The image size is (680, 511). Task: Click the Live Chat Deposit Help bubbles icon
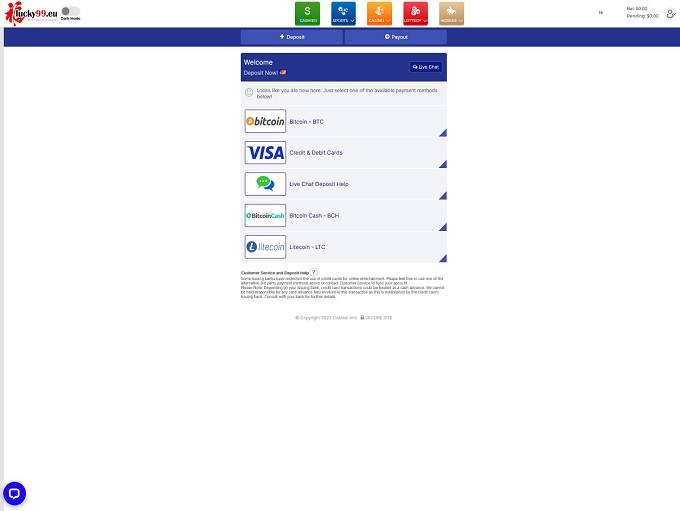click(265, 184)
